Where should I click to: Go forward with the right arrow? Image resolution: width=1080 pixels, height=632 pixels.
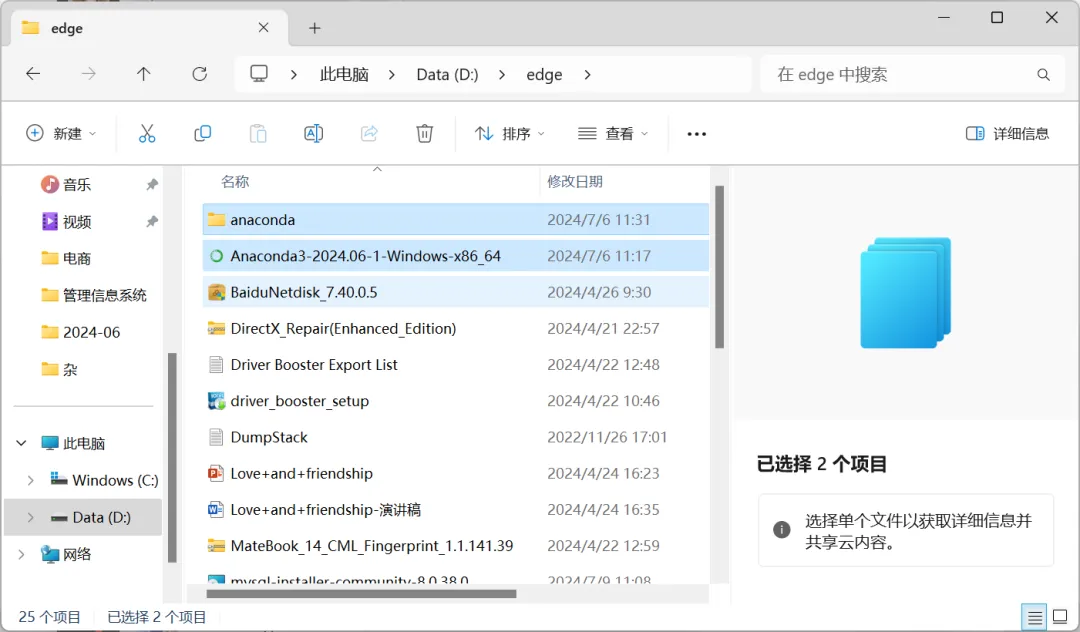point(88,74)
